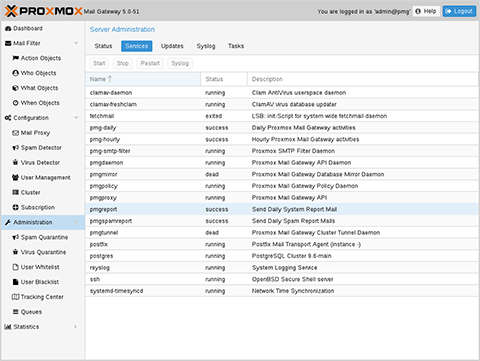Click the Logout button
This screenshot has width=480, height=361.
(459, 11)
